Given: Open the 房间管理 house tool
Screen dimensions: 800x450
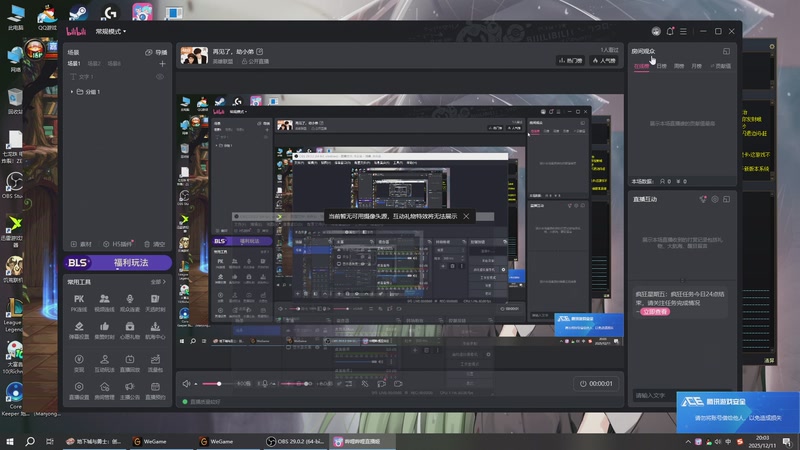Looking at the screenshot, I should tap(104, 390).
